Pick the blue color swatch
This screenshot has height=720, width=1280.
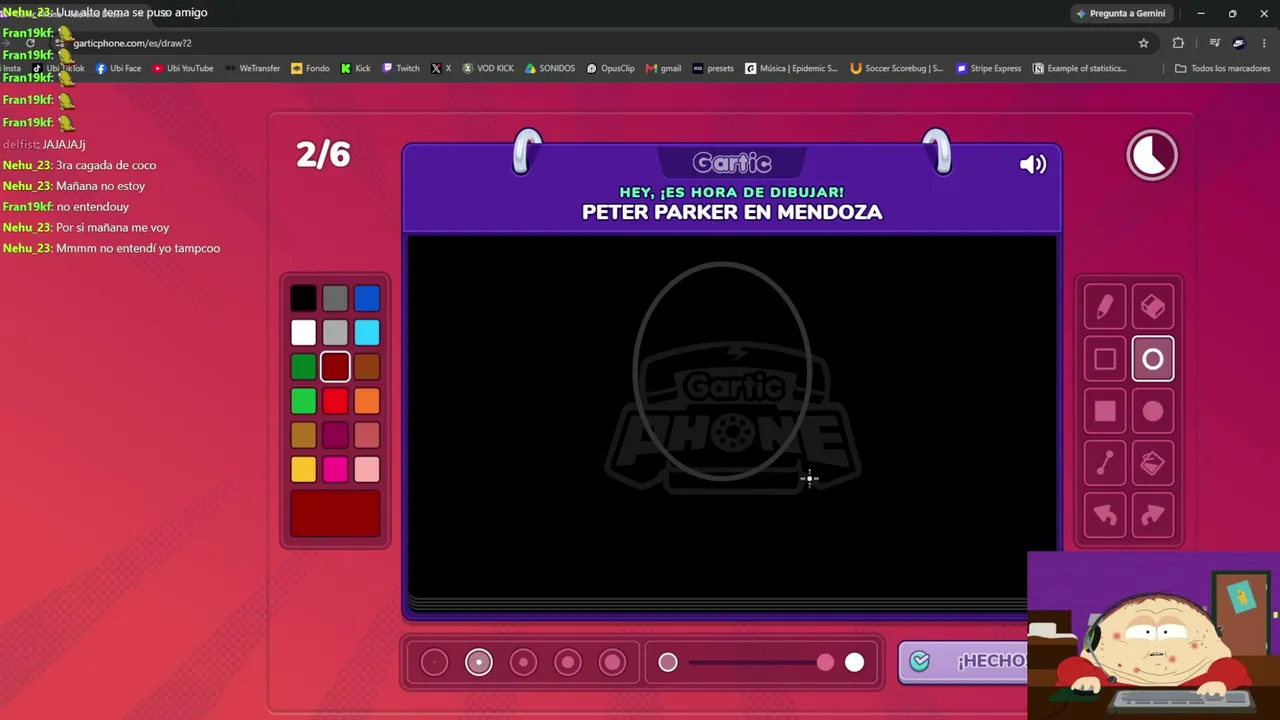coord(367,298)
